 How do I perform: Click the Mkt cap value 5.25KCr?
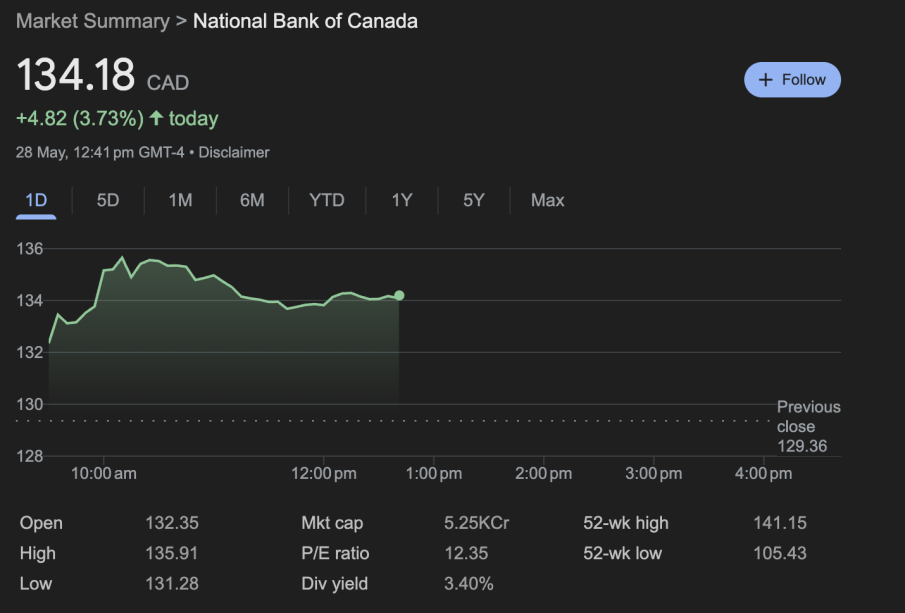point(477,523)
